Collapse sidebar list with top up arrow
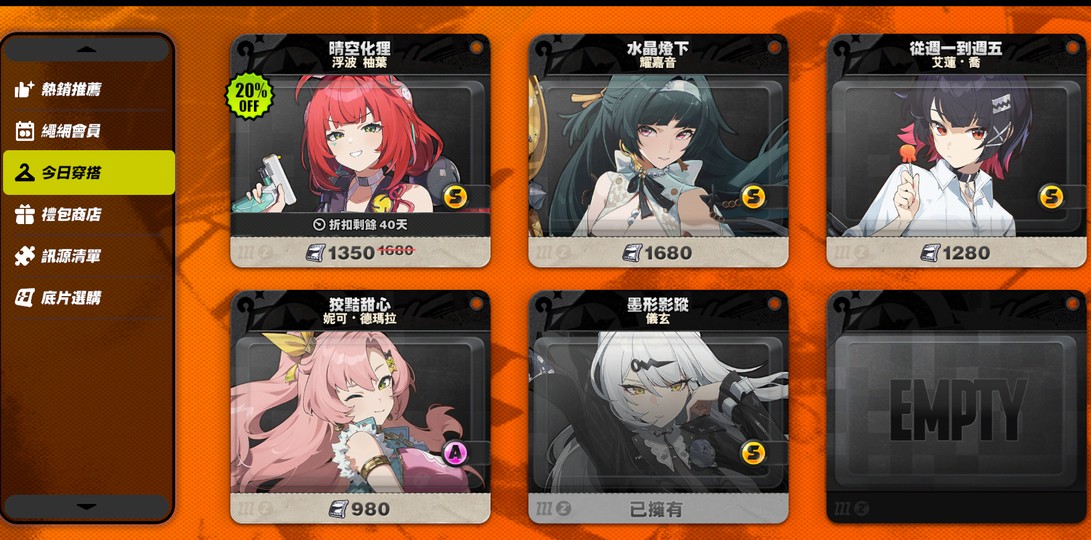 (87, 49)
